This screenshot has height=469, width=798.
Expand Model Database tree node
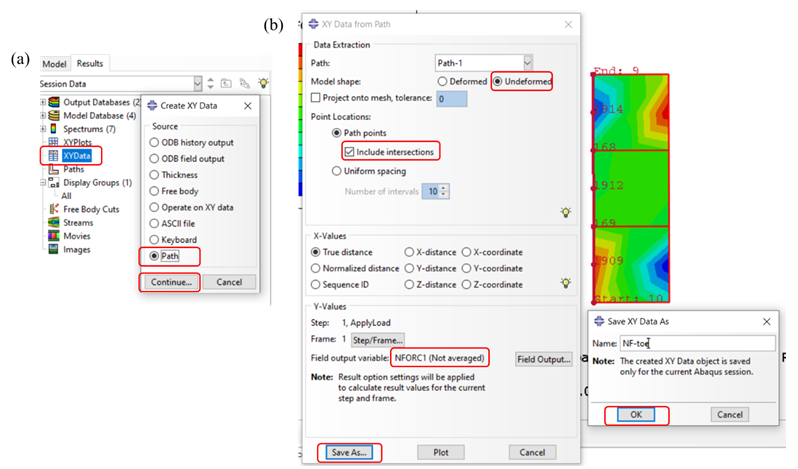pos(43,115)
